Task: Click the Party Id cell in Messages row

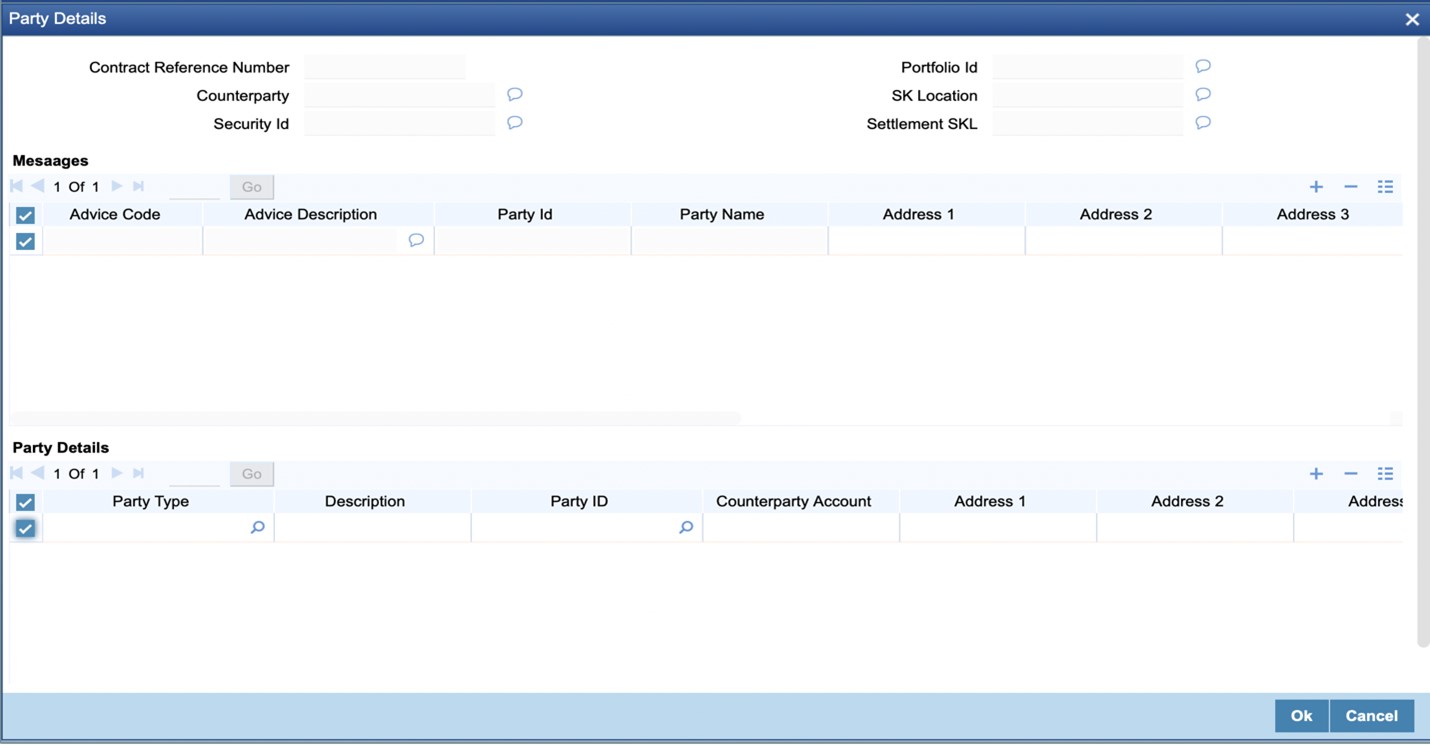Action: point(532,241)
